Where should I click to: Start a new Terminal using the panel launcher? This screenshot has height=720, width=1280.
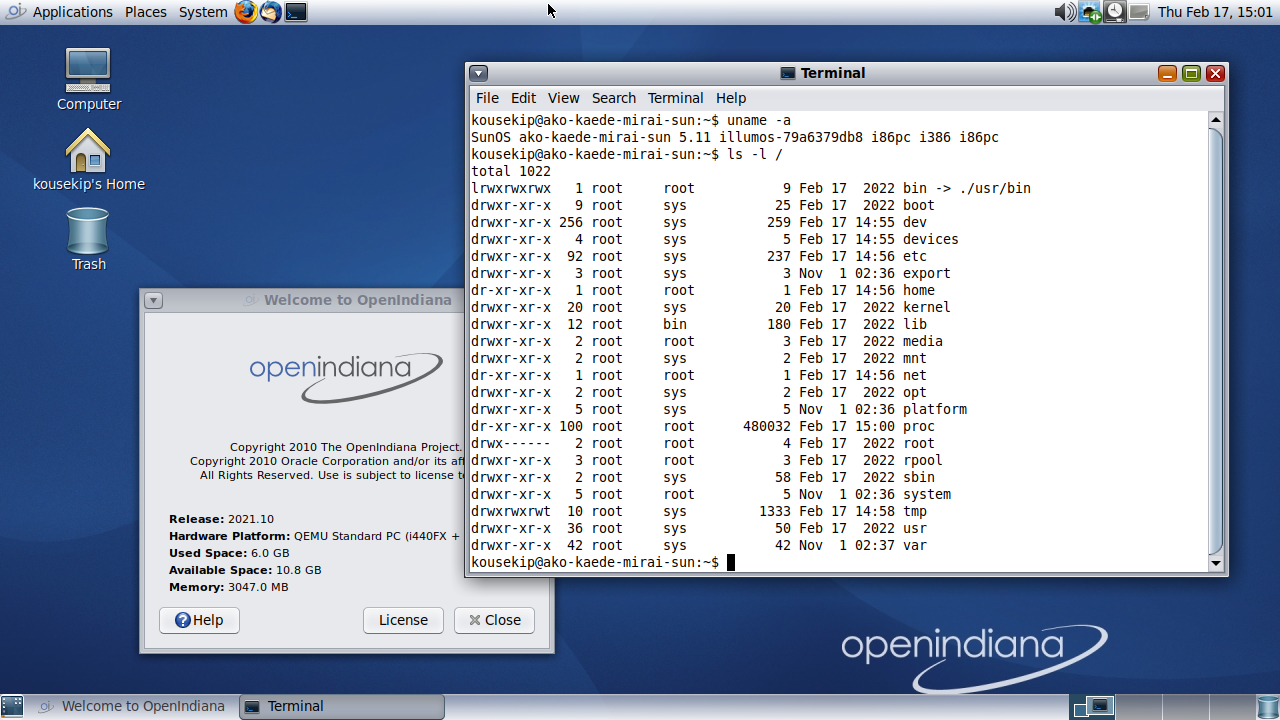(x=293, y=12)
